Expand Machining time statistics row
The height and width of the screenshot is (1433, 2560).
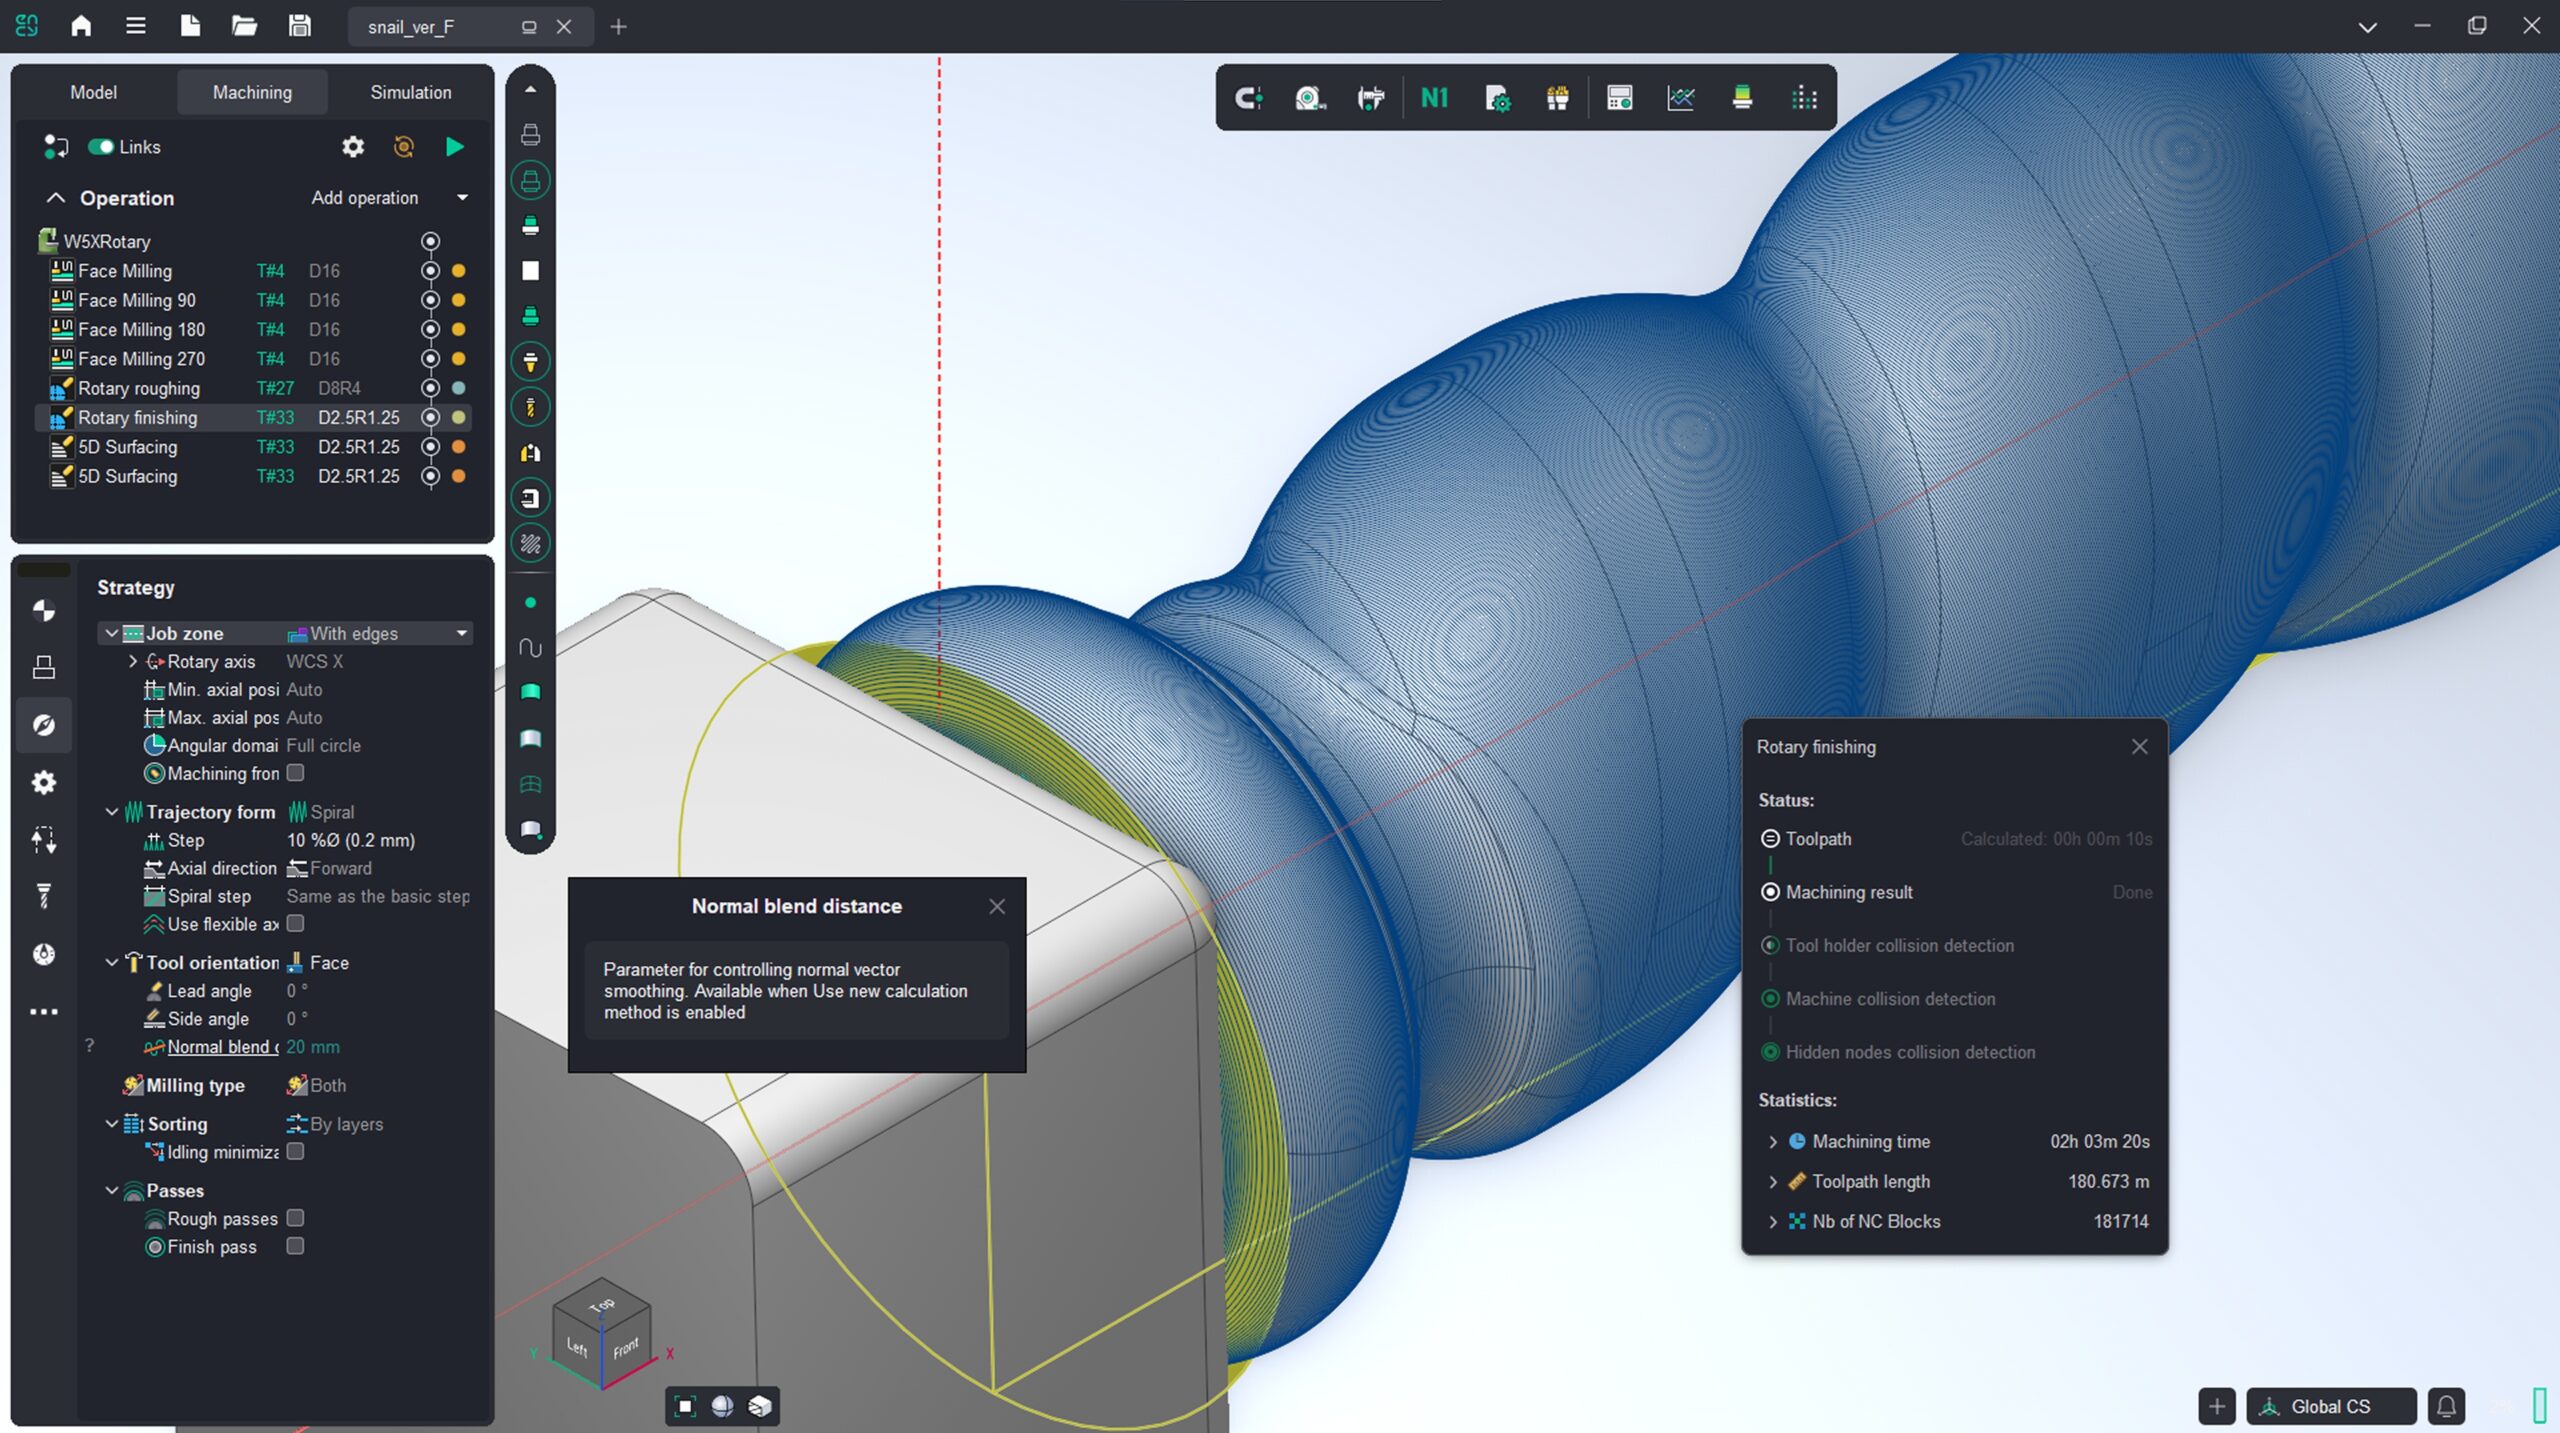point(1773,1141)
